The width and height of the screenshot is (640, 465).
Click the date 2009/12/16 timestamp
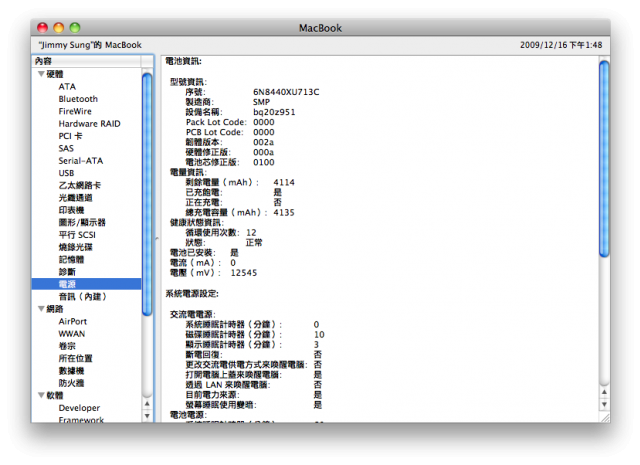pos(561,45)
